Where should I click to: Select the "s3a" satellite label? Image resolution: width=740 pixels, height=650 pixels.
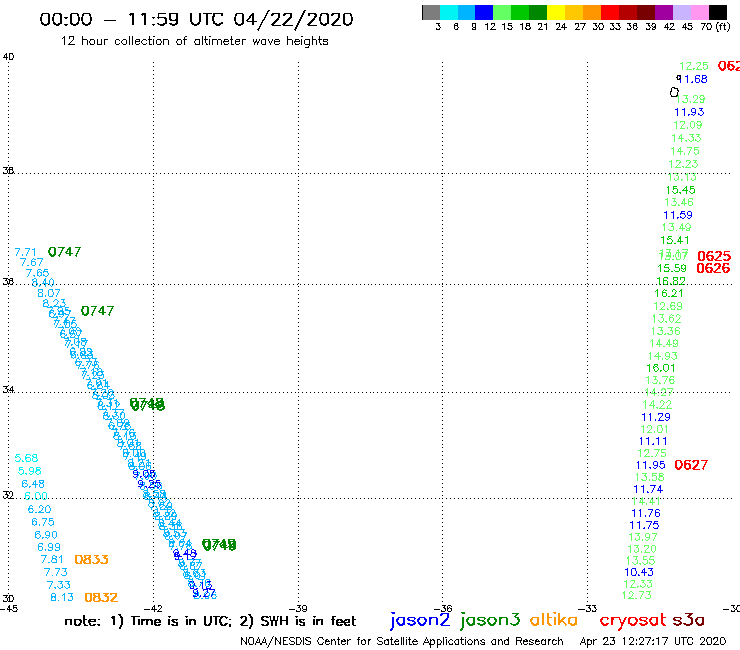click(x=688, y=620)
